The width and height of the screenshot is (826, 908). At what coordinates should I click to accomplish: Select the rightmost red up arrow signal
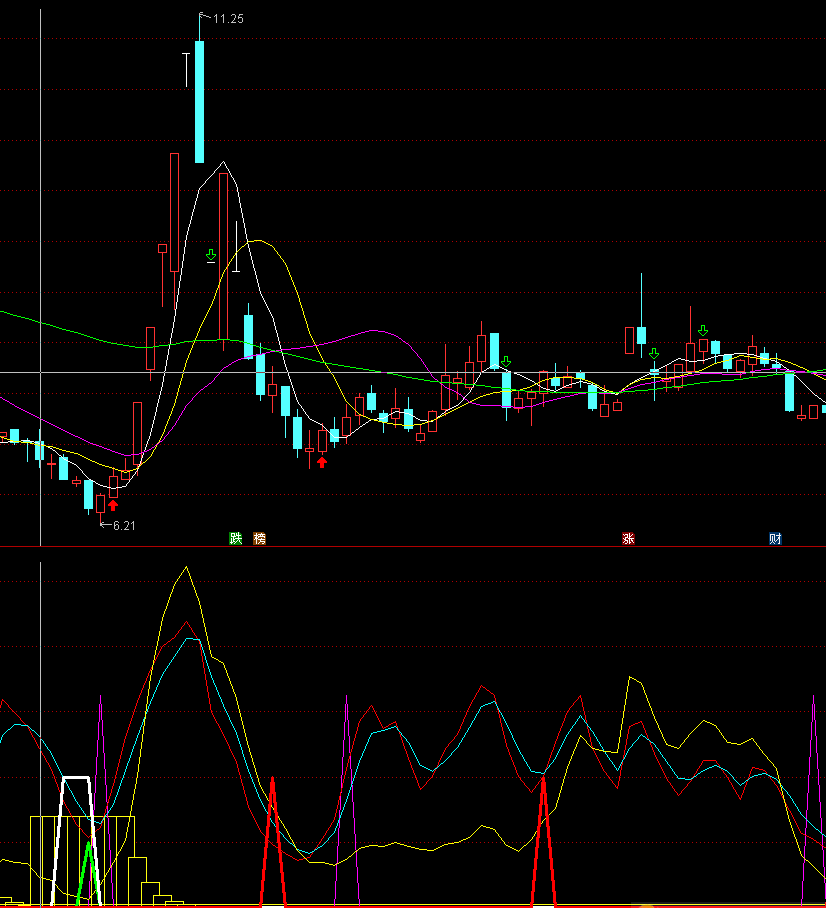point(322,462)
